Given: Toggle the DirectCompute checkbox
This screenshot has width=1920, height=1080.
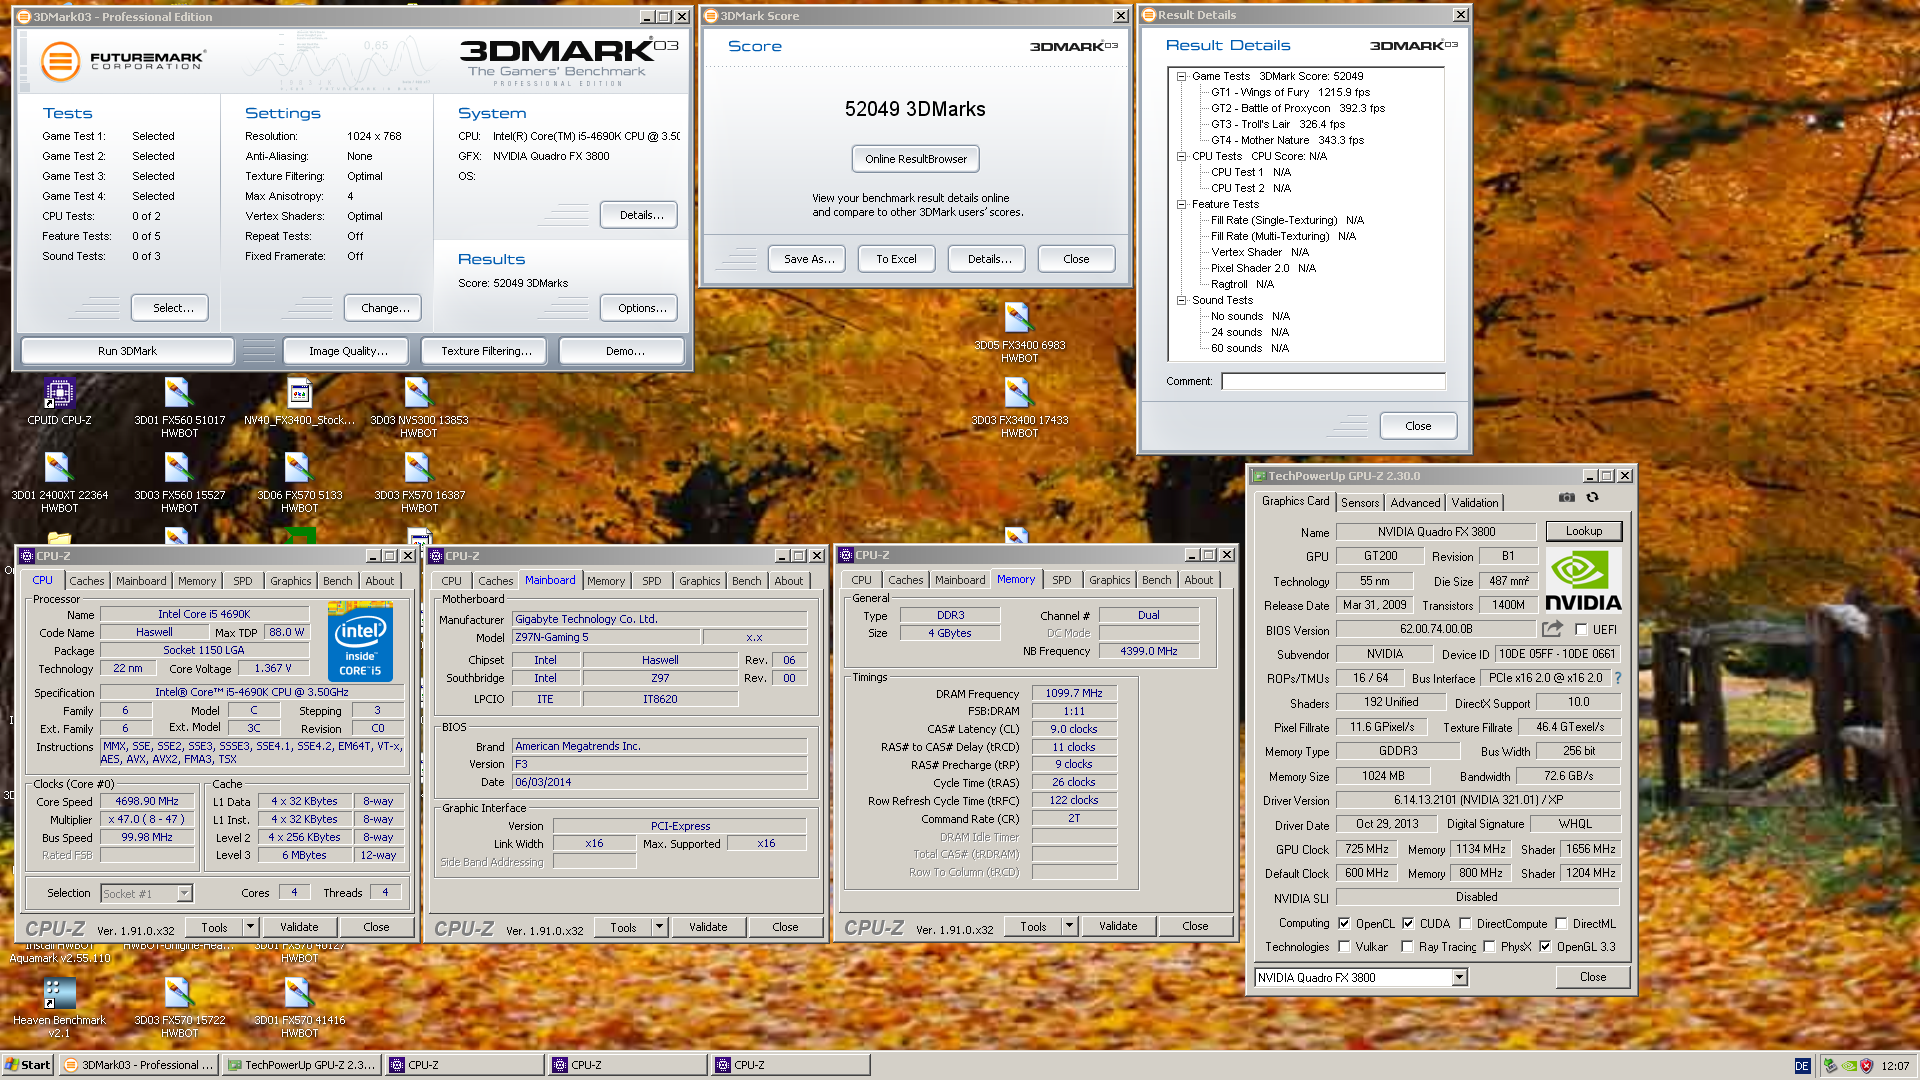Looking at the screenshot, I should [1465, 923].
